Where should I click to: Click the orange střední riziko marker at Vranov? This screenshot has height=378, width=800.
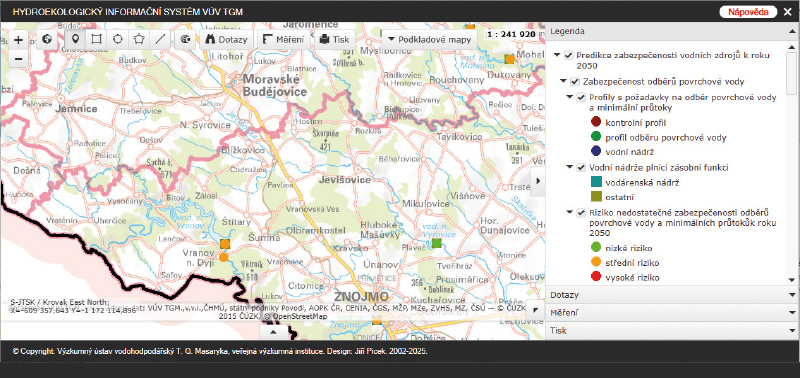[223, 257]
